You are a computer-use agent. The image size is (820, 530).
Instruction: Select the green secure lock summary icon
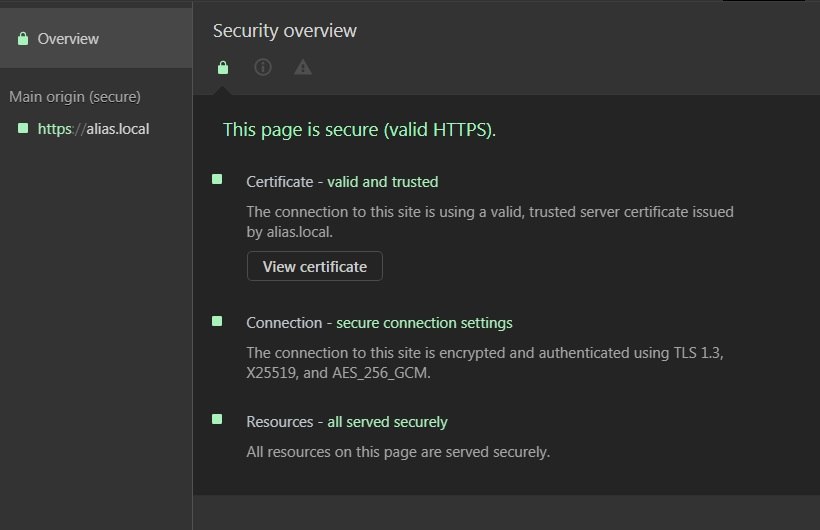tap(223, 67)
